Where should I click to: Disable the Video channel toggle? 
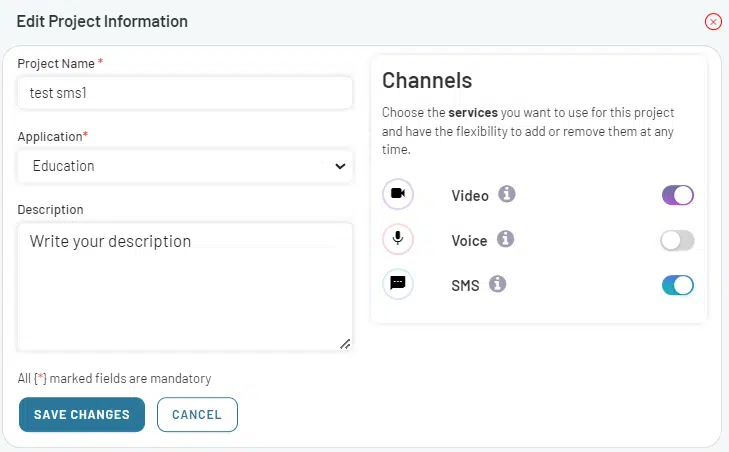pos(678,195)
